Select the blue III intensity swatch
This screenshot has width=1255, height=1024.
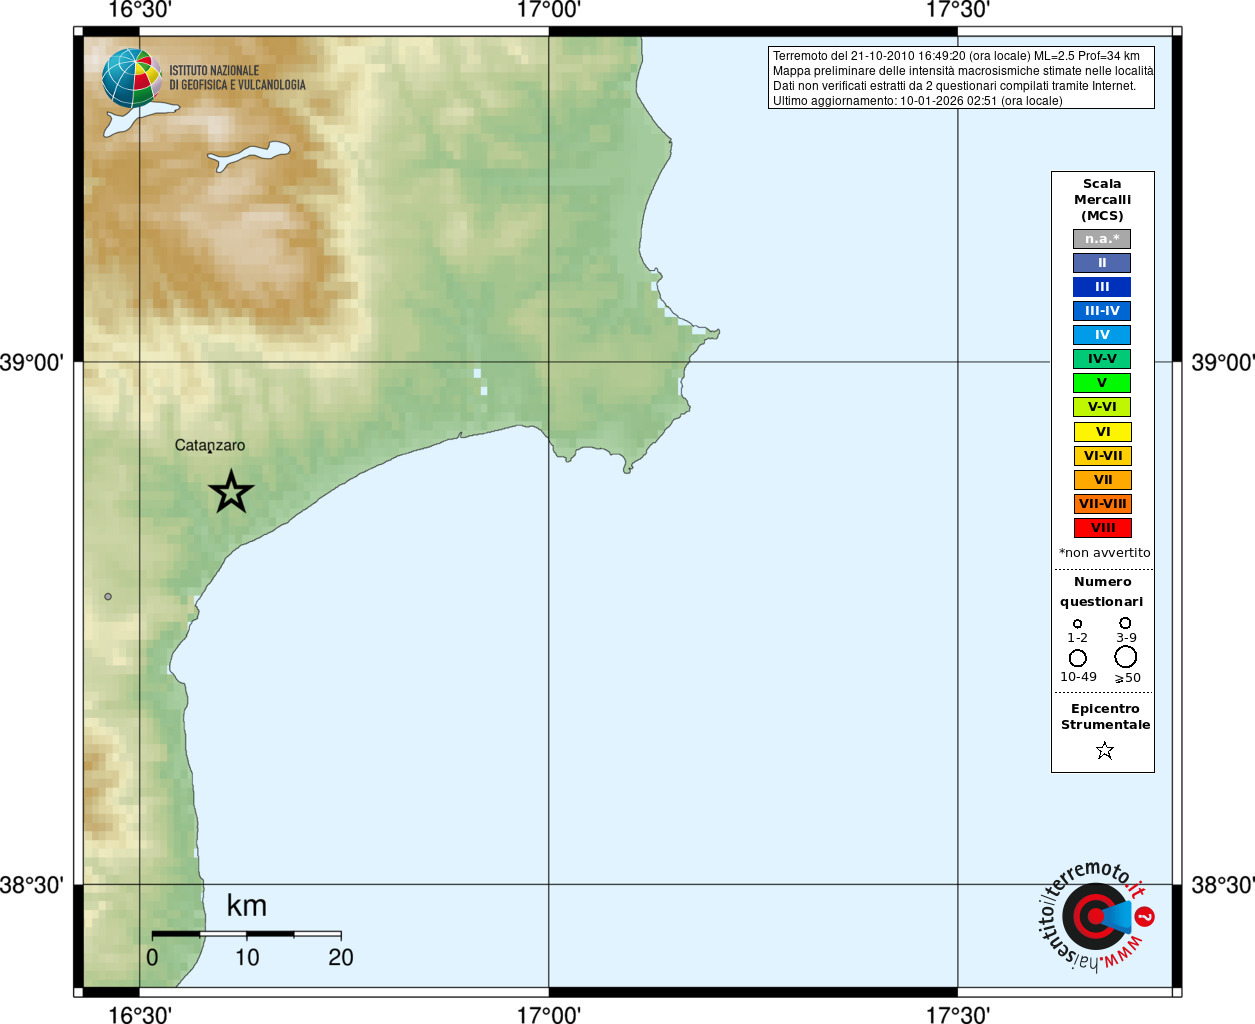click(x=1102, y=287)
